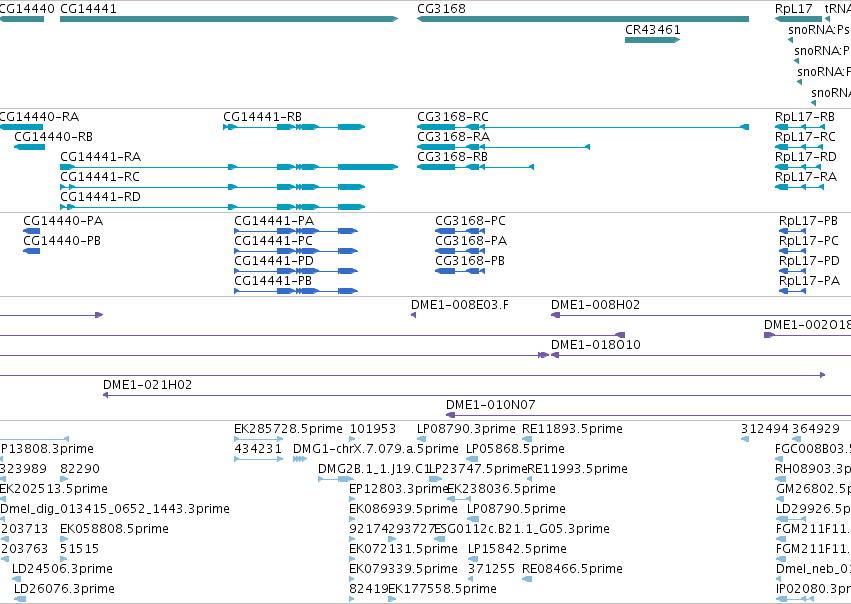Viewport: 851px width, 604px height.
Task: Select protein CG14440-PB
Action: pos(31,251)
